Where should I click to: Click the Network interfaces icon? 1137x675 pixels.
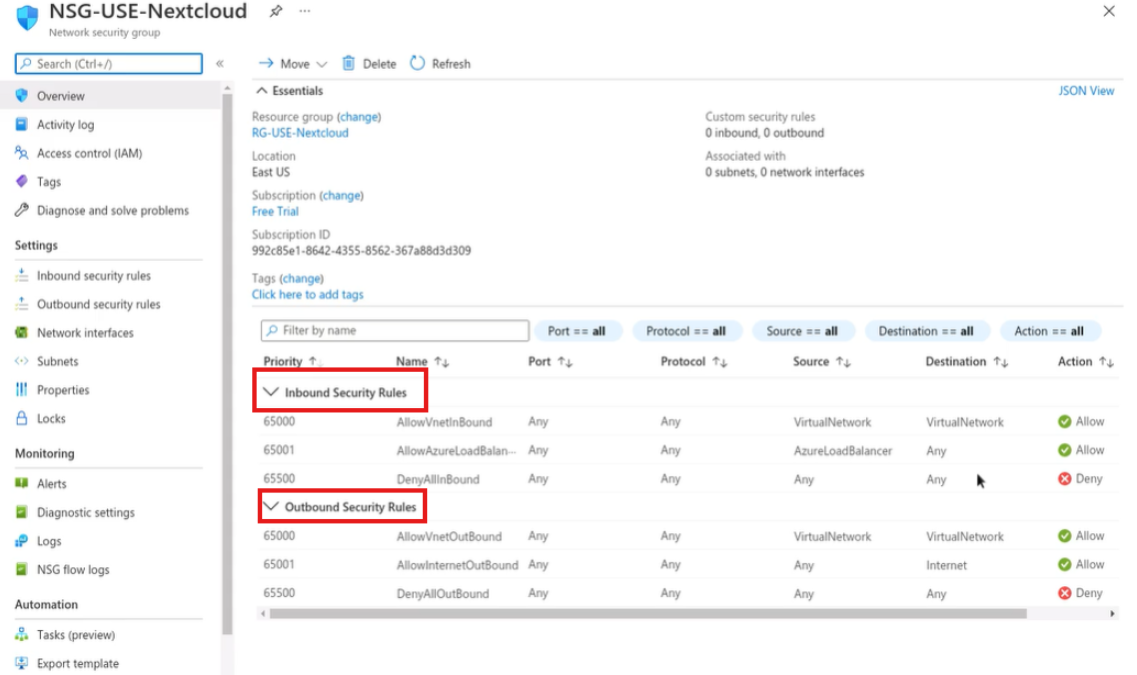point(22,333)
